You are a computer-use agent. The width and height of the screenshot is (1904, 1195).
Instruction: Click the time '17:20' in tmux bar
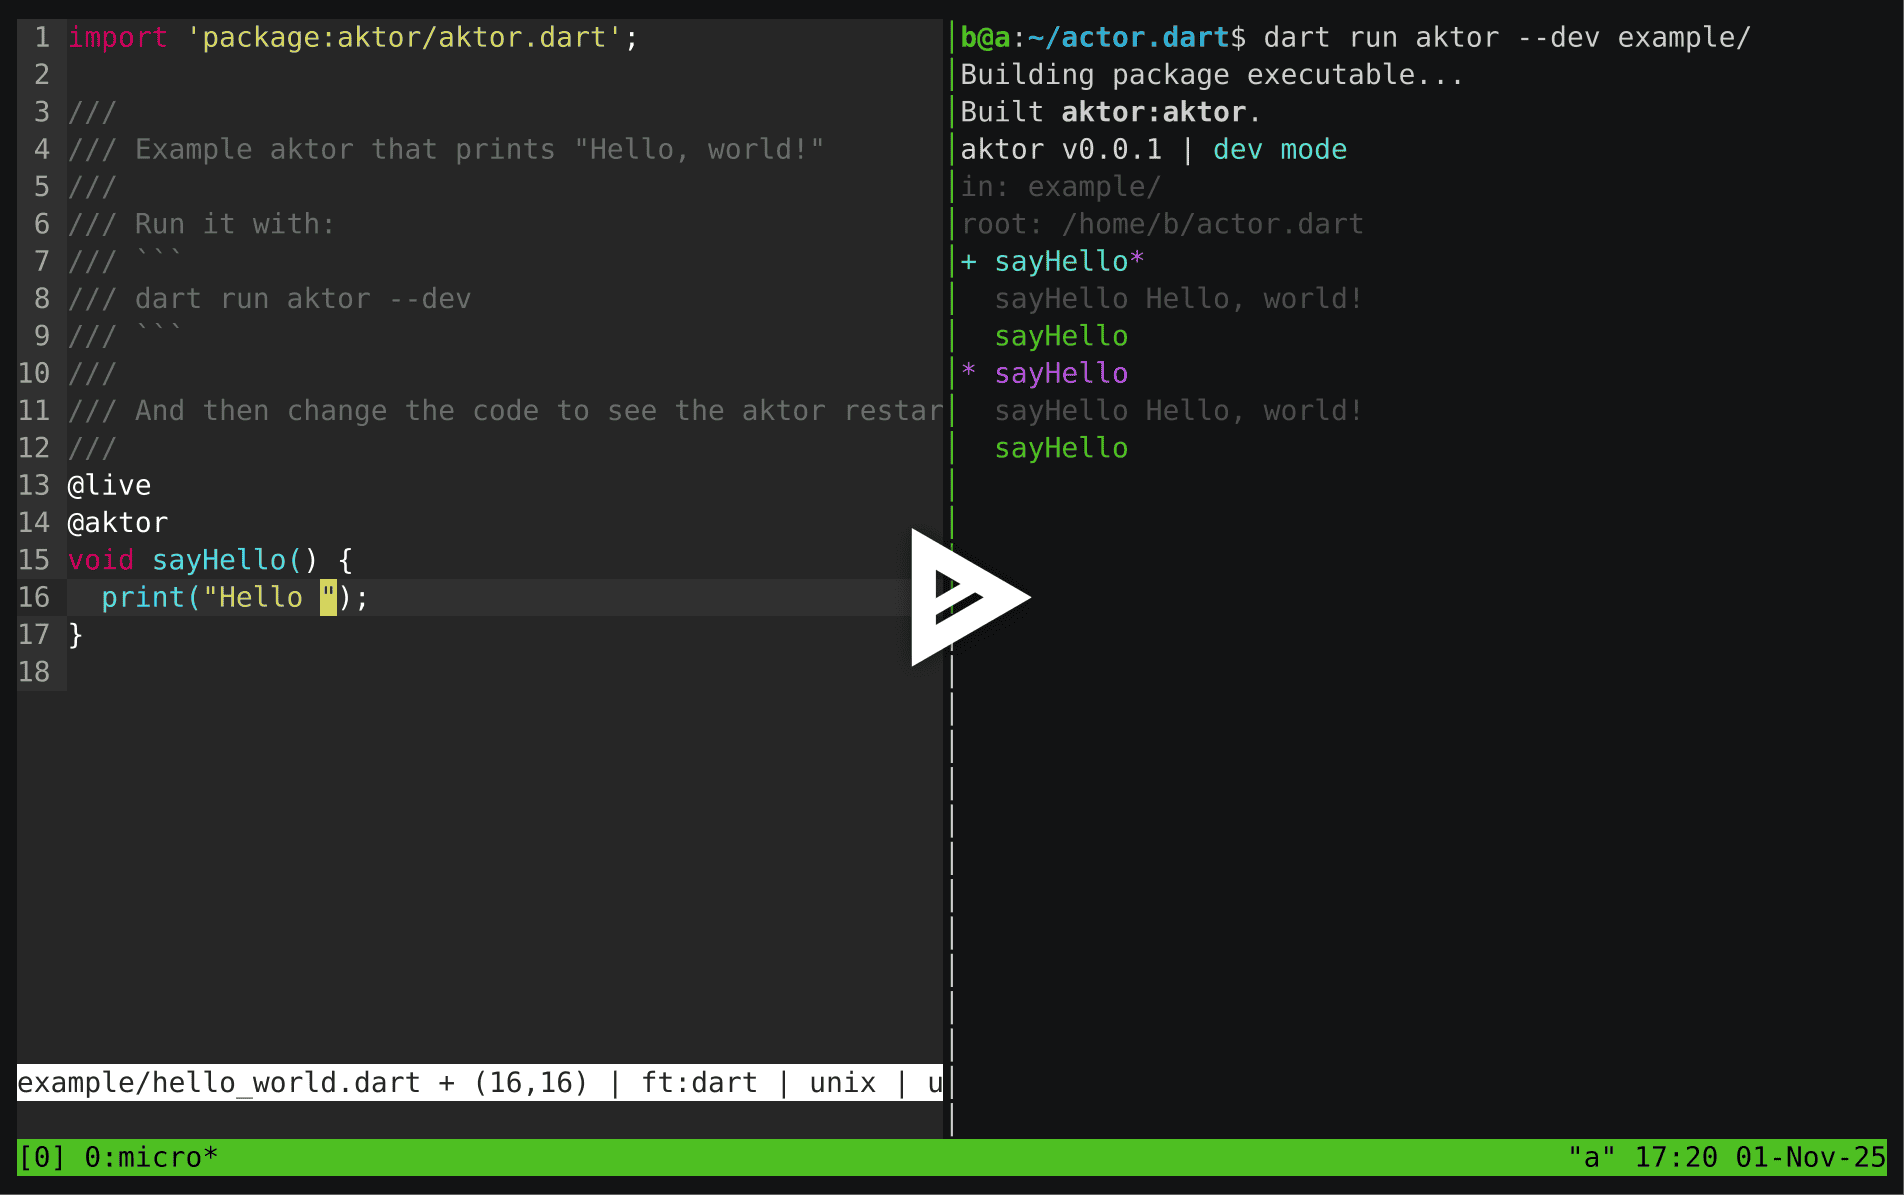1676,1158
